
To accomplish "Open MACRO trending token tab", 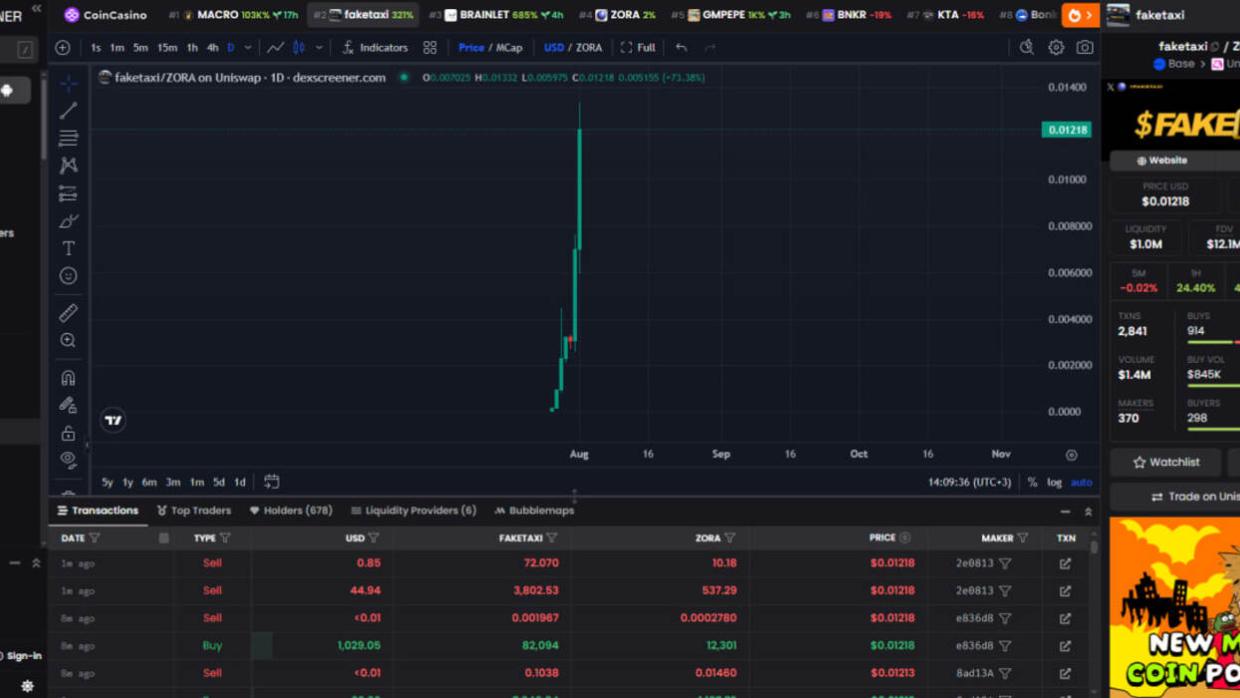I will tap(234, 15).
